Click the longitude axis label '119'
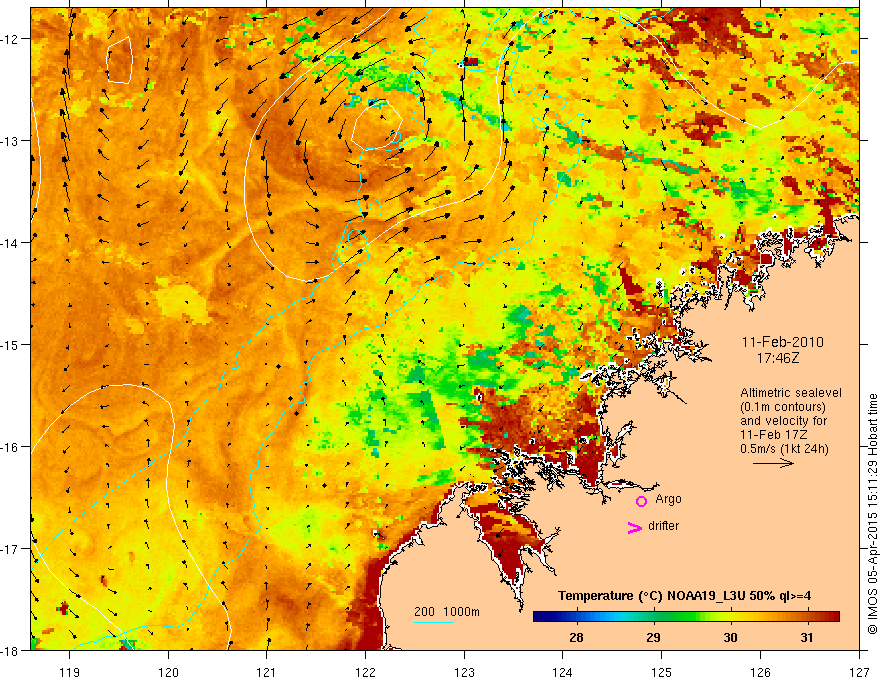Image resolution: width=880 pixels, height=680 pixels. pos(70,672)
